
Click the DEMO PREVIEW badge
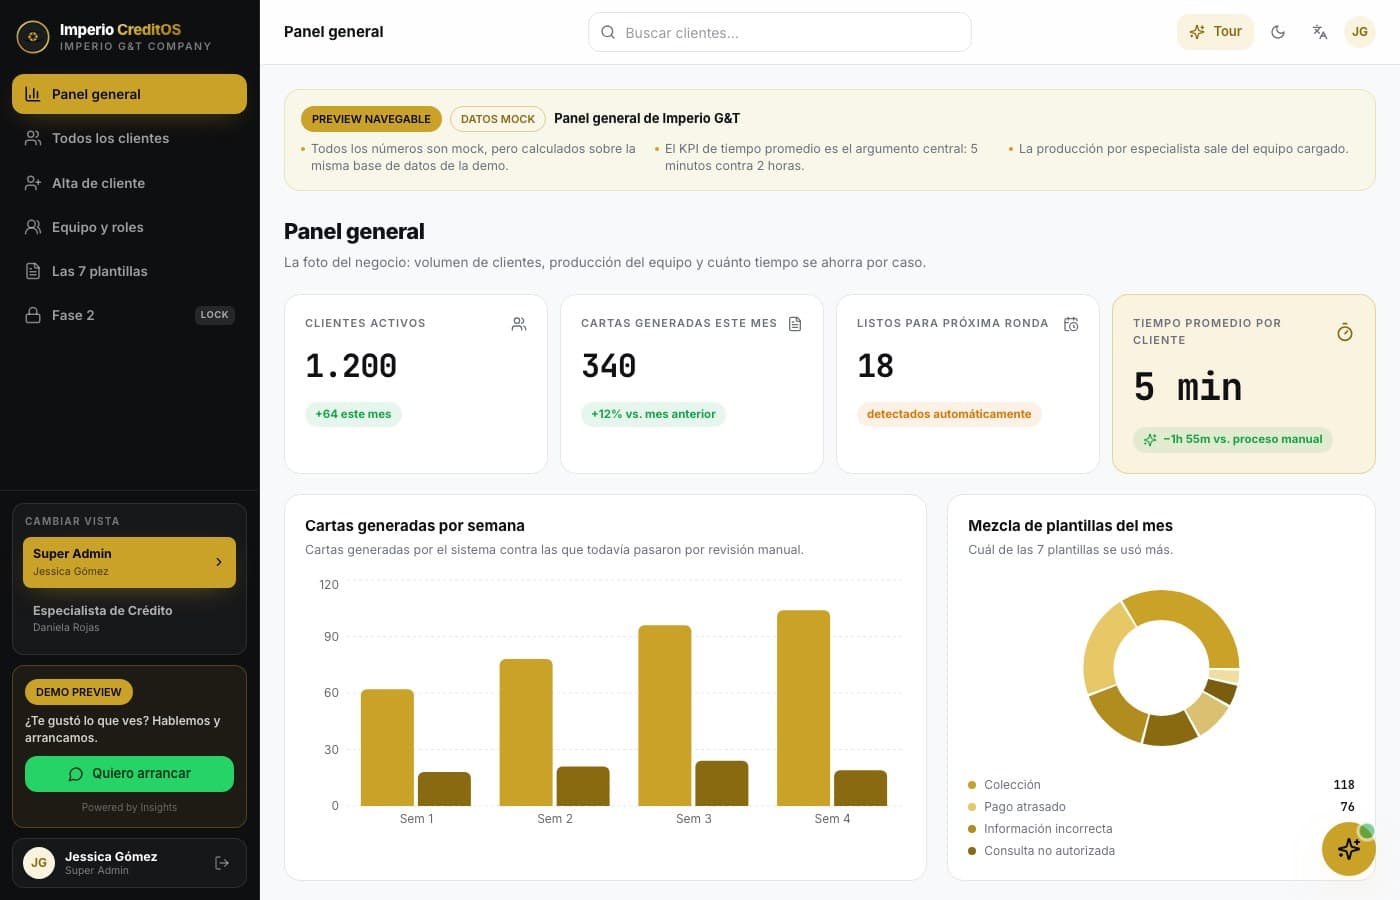[x=79, y=692]
